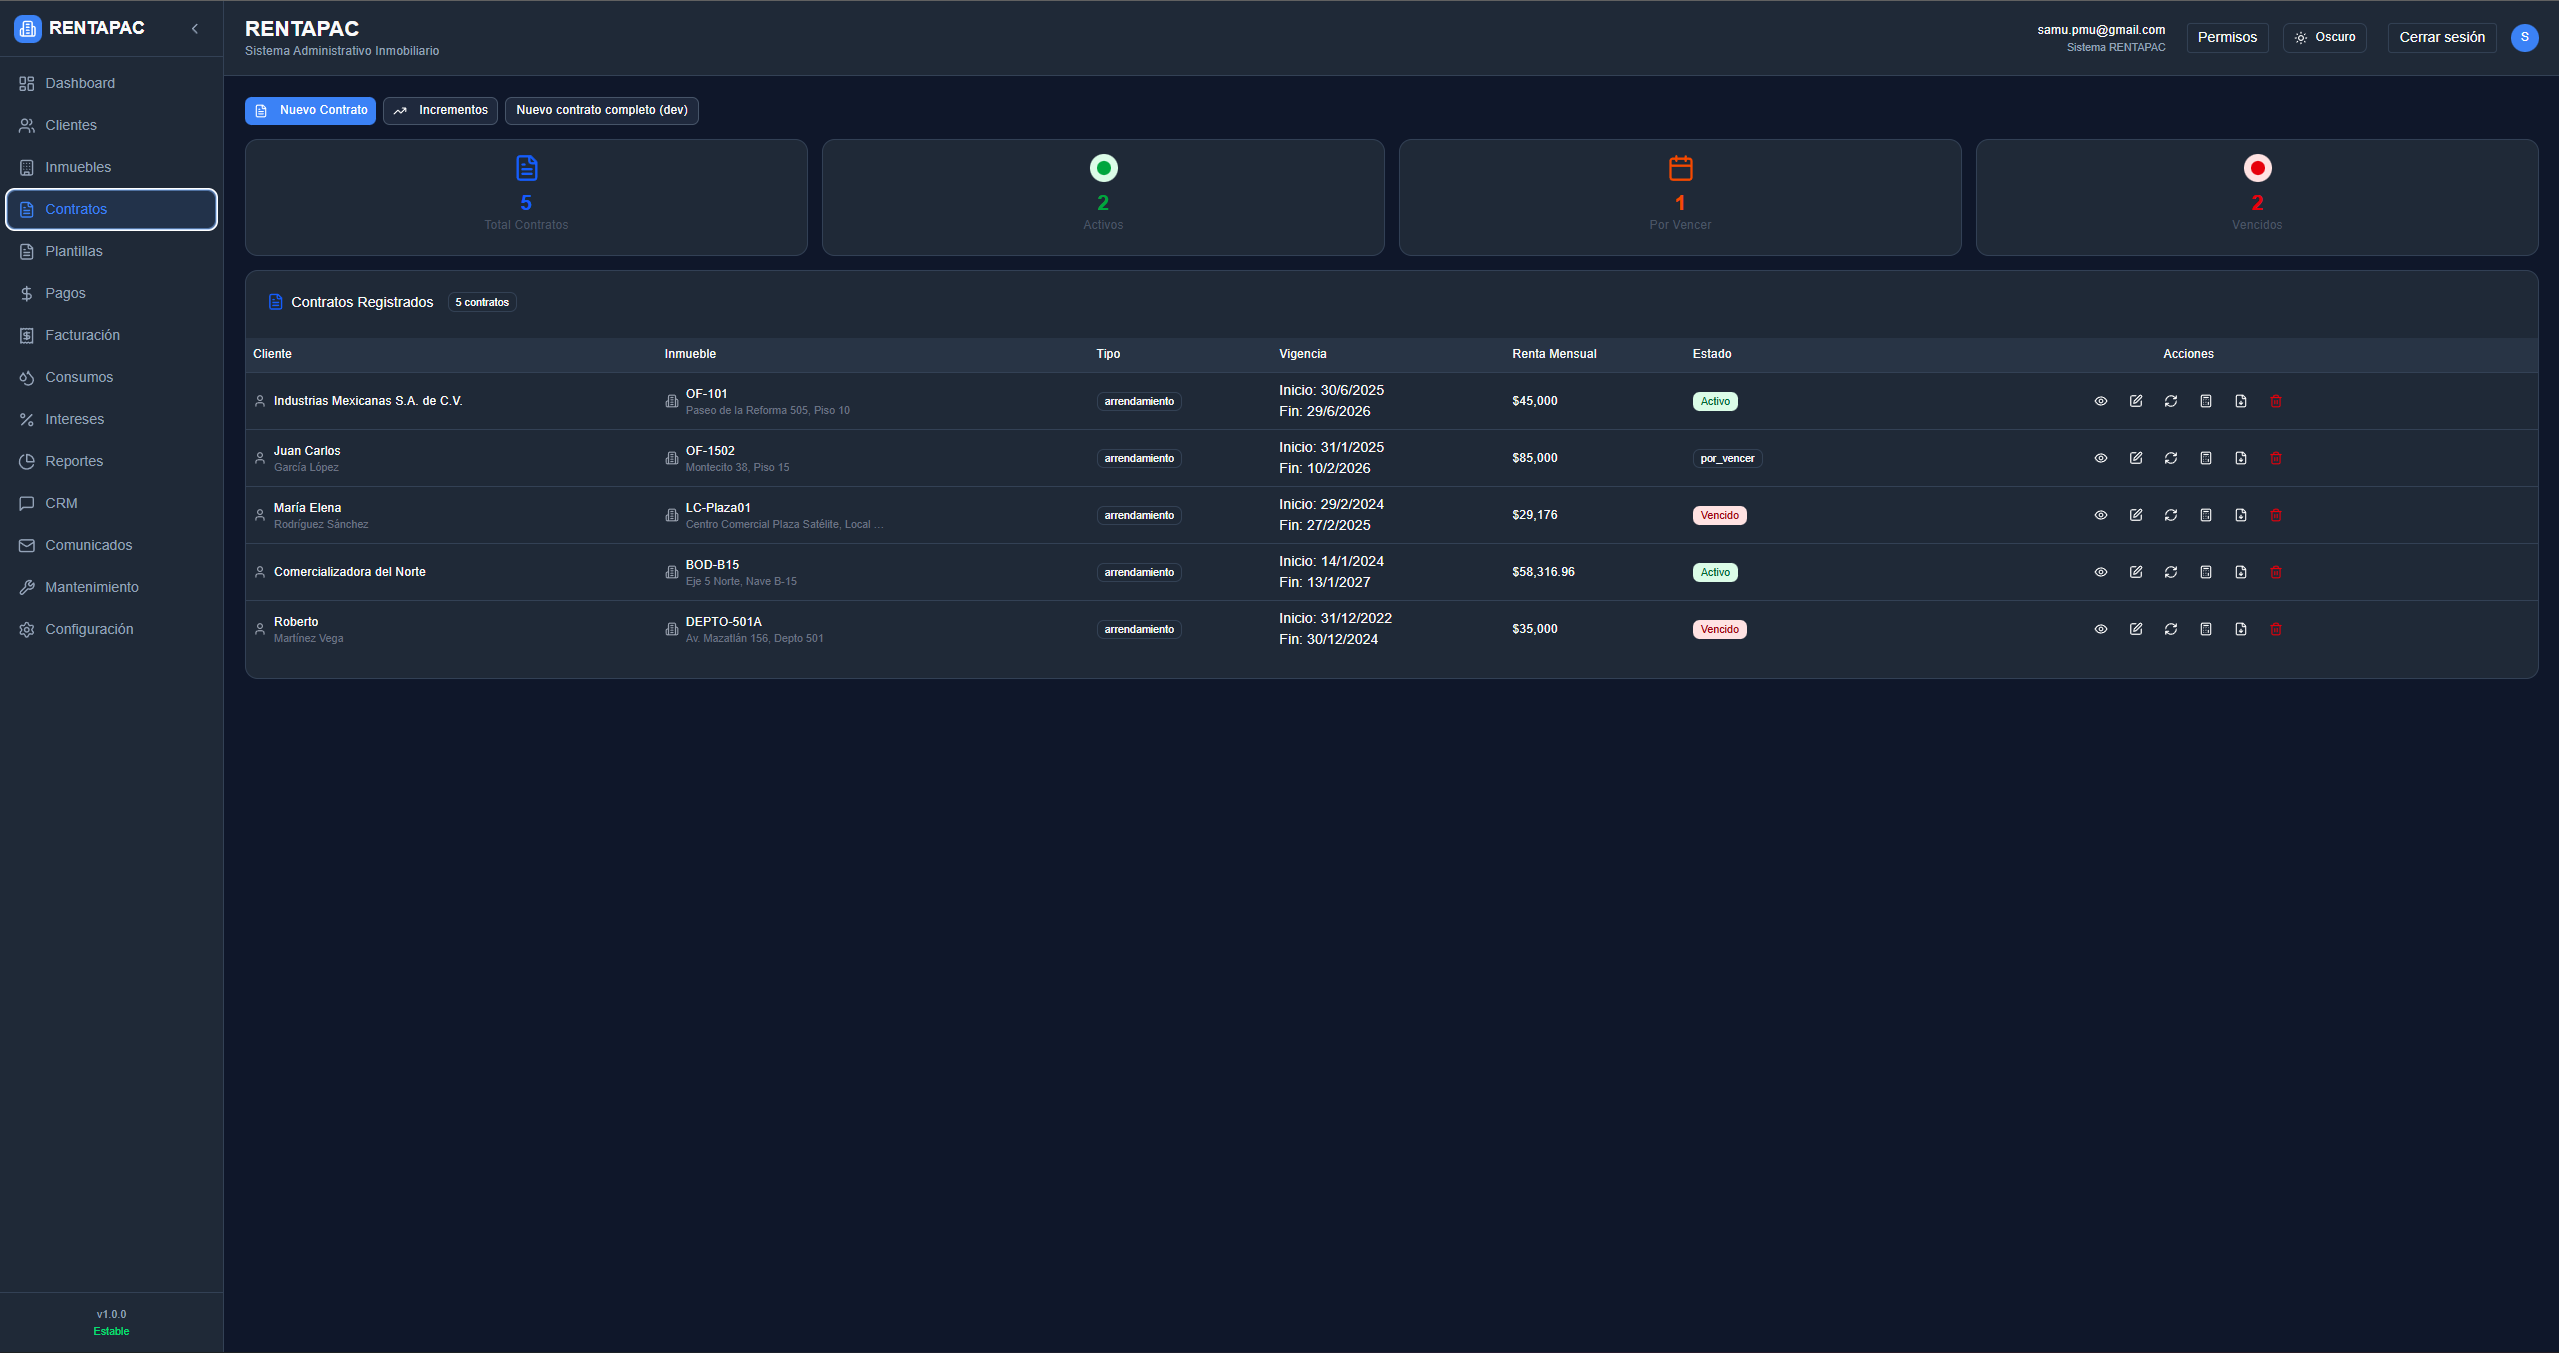This screenshot has height=1353, width=2559.
Task: Toggle the Oscuro theme switch
Action: tap(2324, 37)
